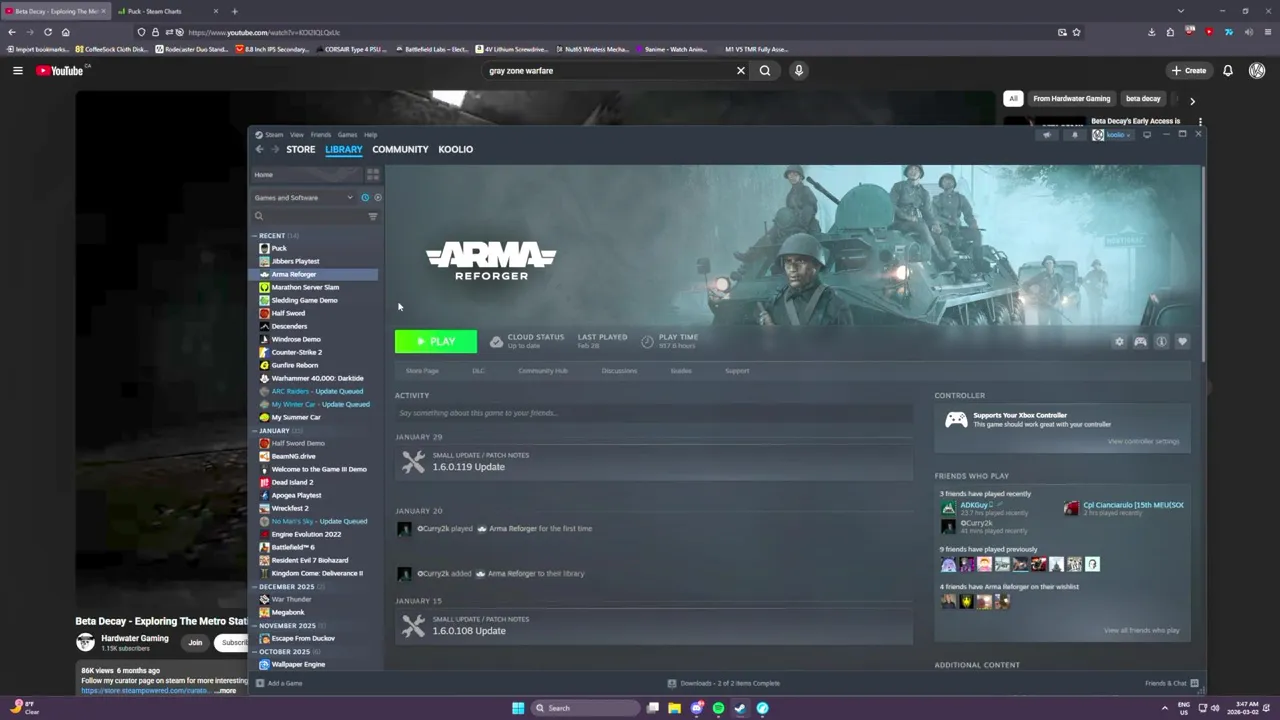The image size is (1280, 720).
Task: Open the Games and Software filter dropdown
Action: click(304, 197)
